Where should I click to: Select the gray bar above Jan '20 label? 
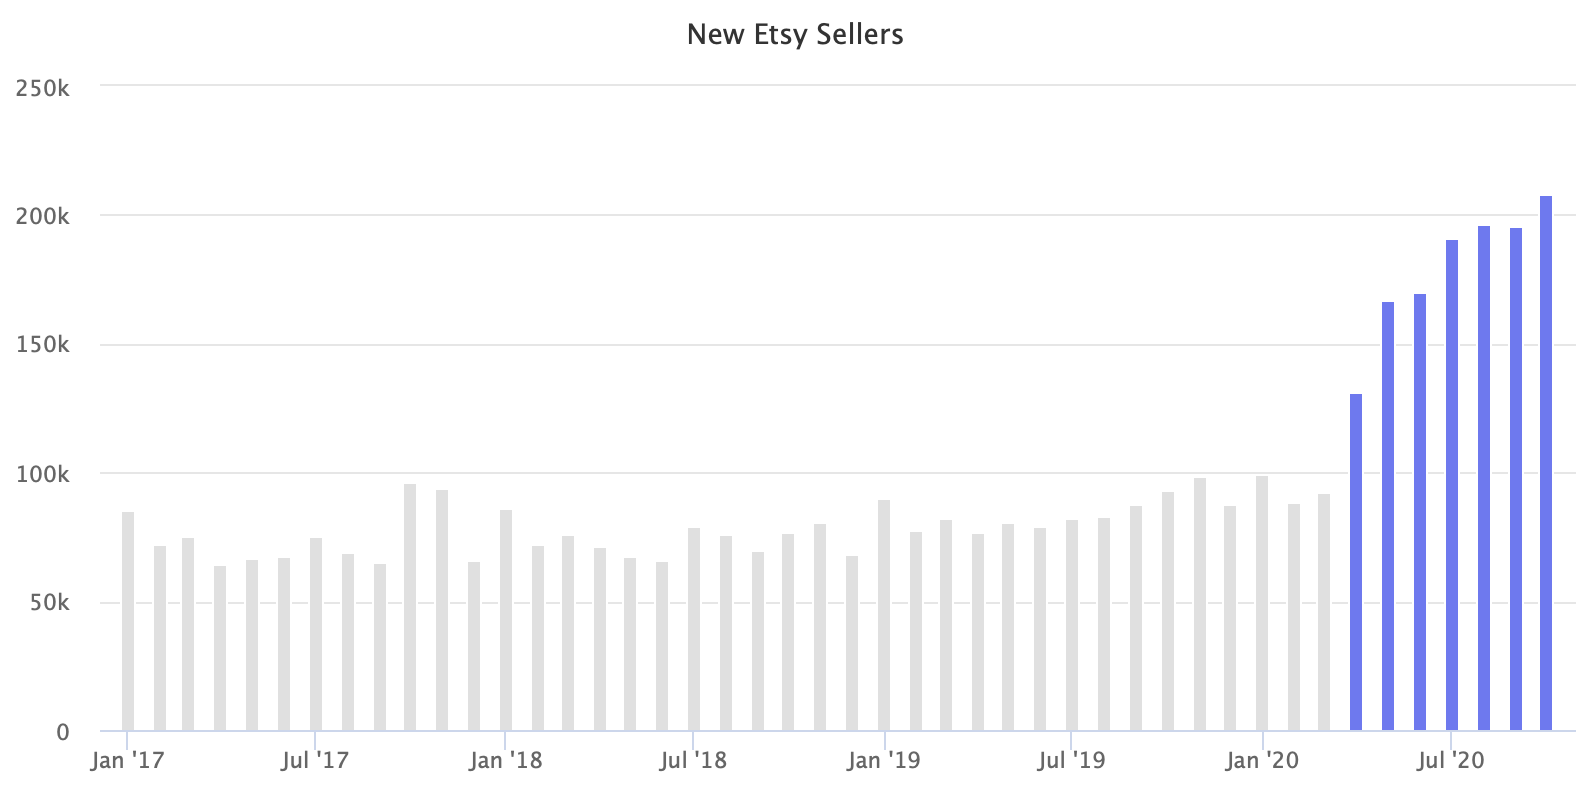coord(1262,603)
